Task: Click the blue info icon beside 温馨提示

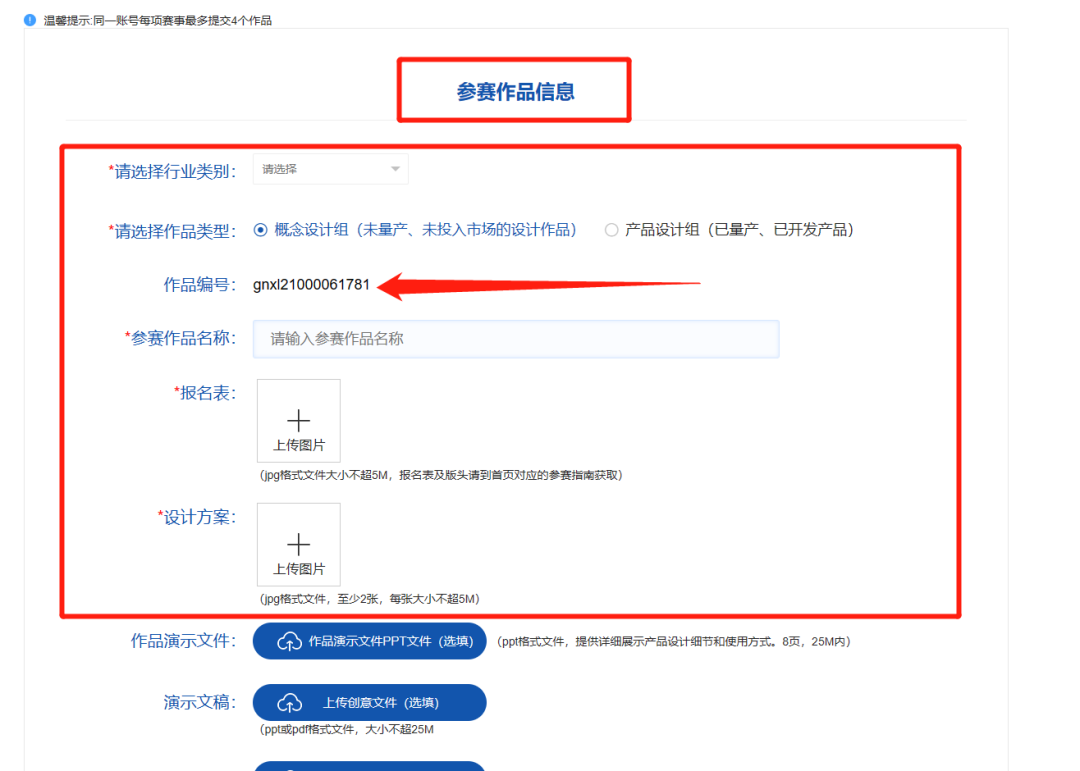Action: click(x=30, y=20)
